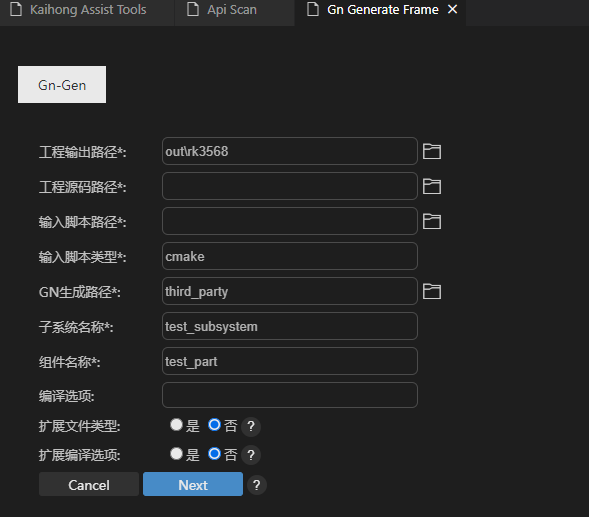Switch to Kaihong Assist Tools tab

pyautogui.click(x=87, y=9)
